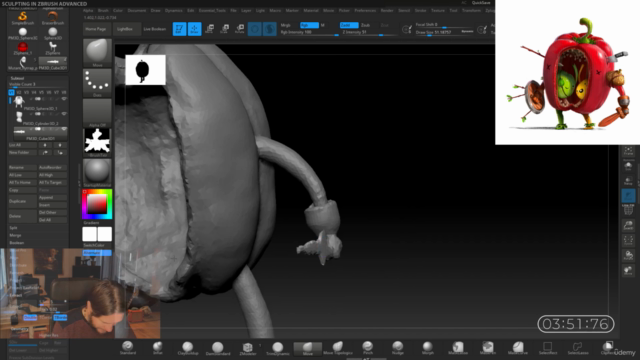640x360 pixels.
Task: Toggle the Rgb button
Action: click(x=309, y=25)
